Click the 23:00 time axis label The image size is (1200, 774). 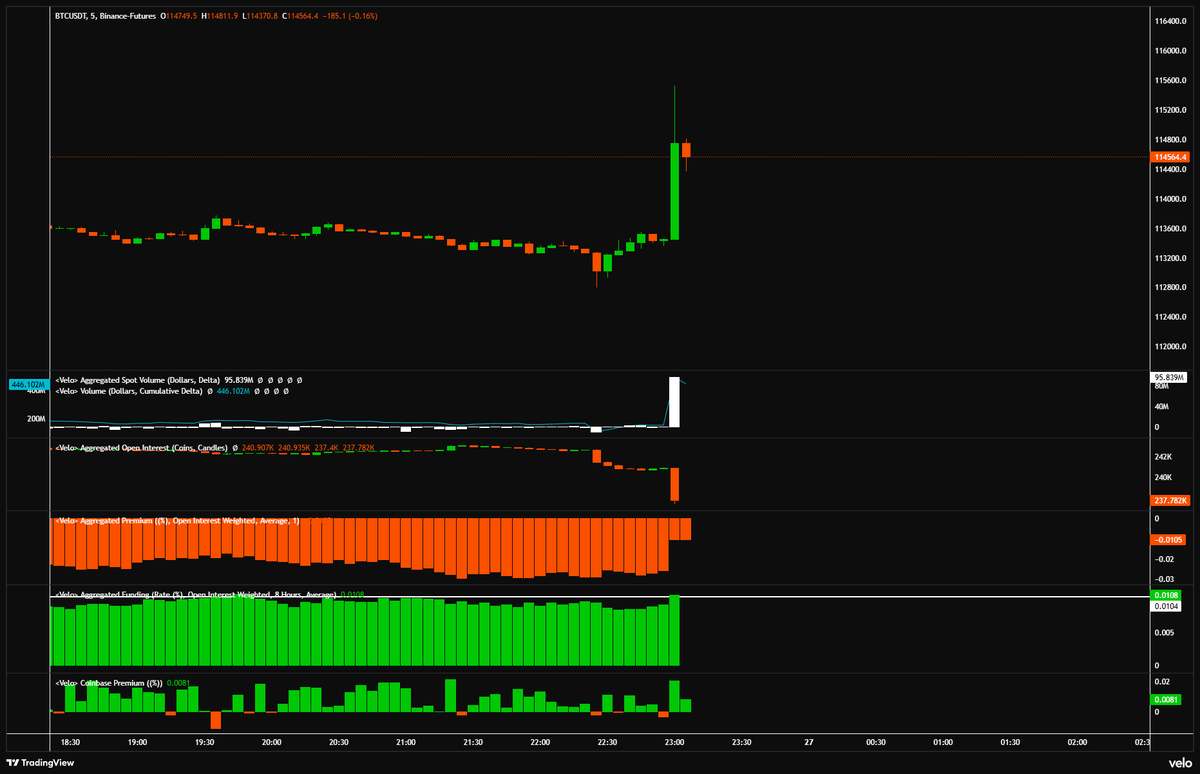click(674, 743)
